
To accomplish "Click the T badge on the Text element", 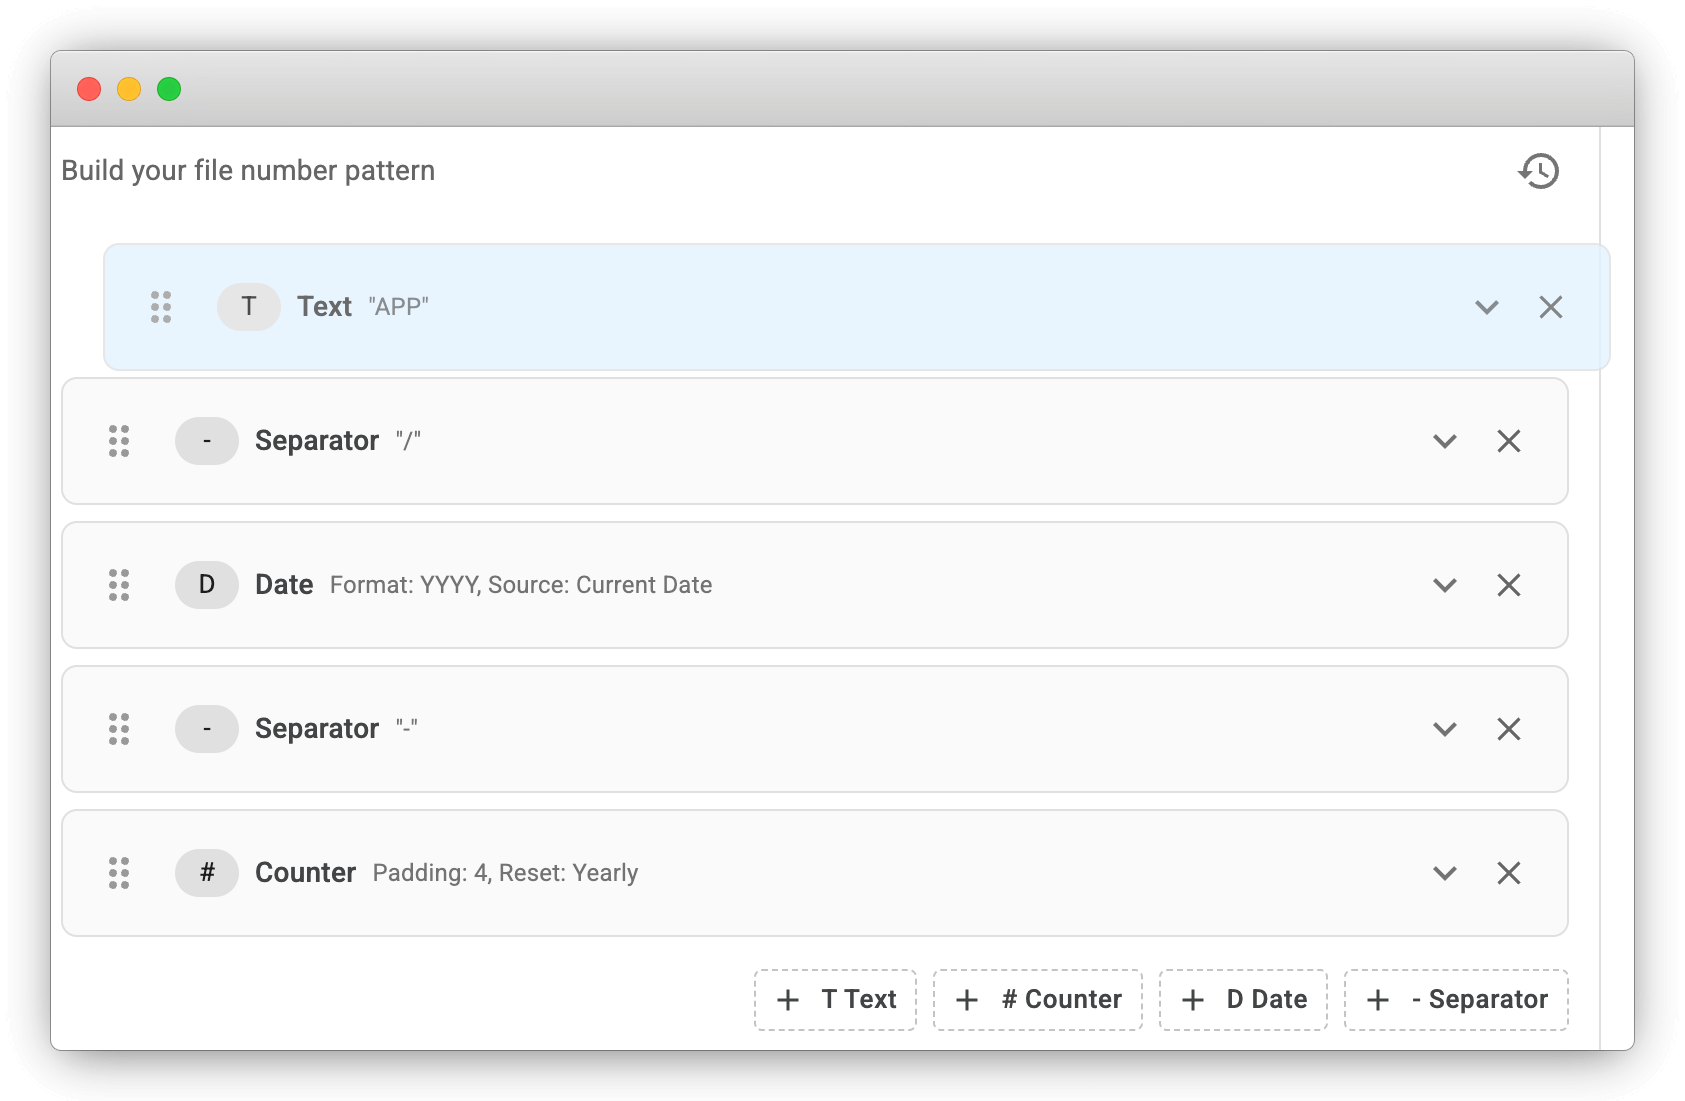I will coord(248,307).
